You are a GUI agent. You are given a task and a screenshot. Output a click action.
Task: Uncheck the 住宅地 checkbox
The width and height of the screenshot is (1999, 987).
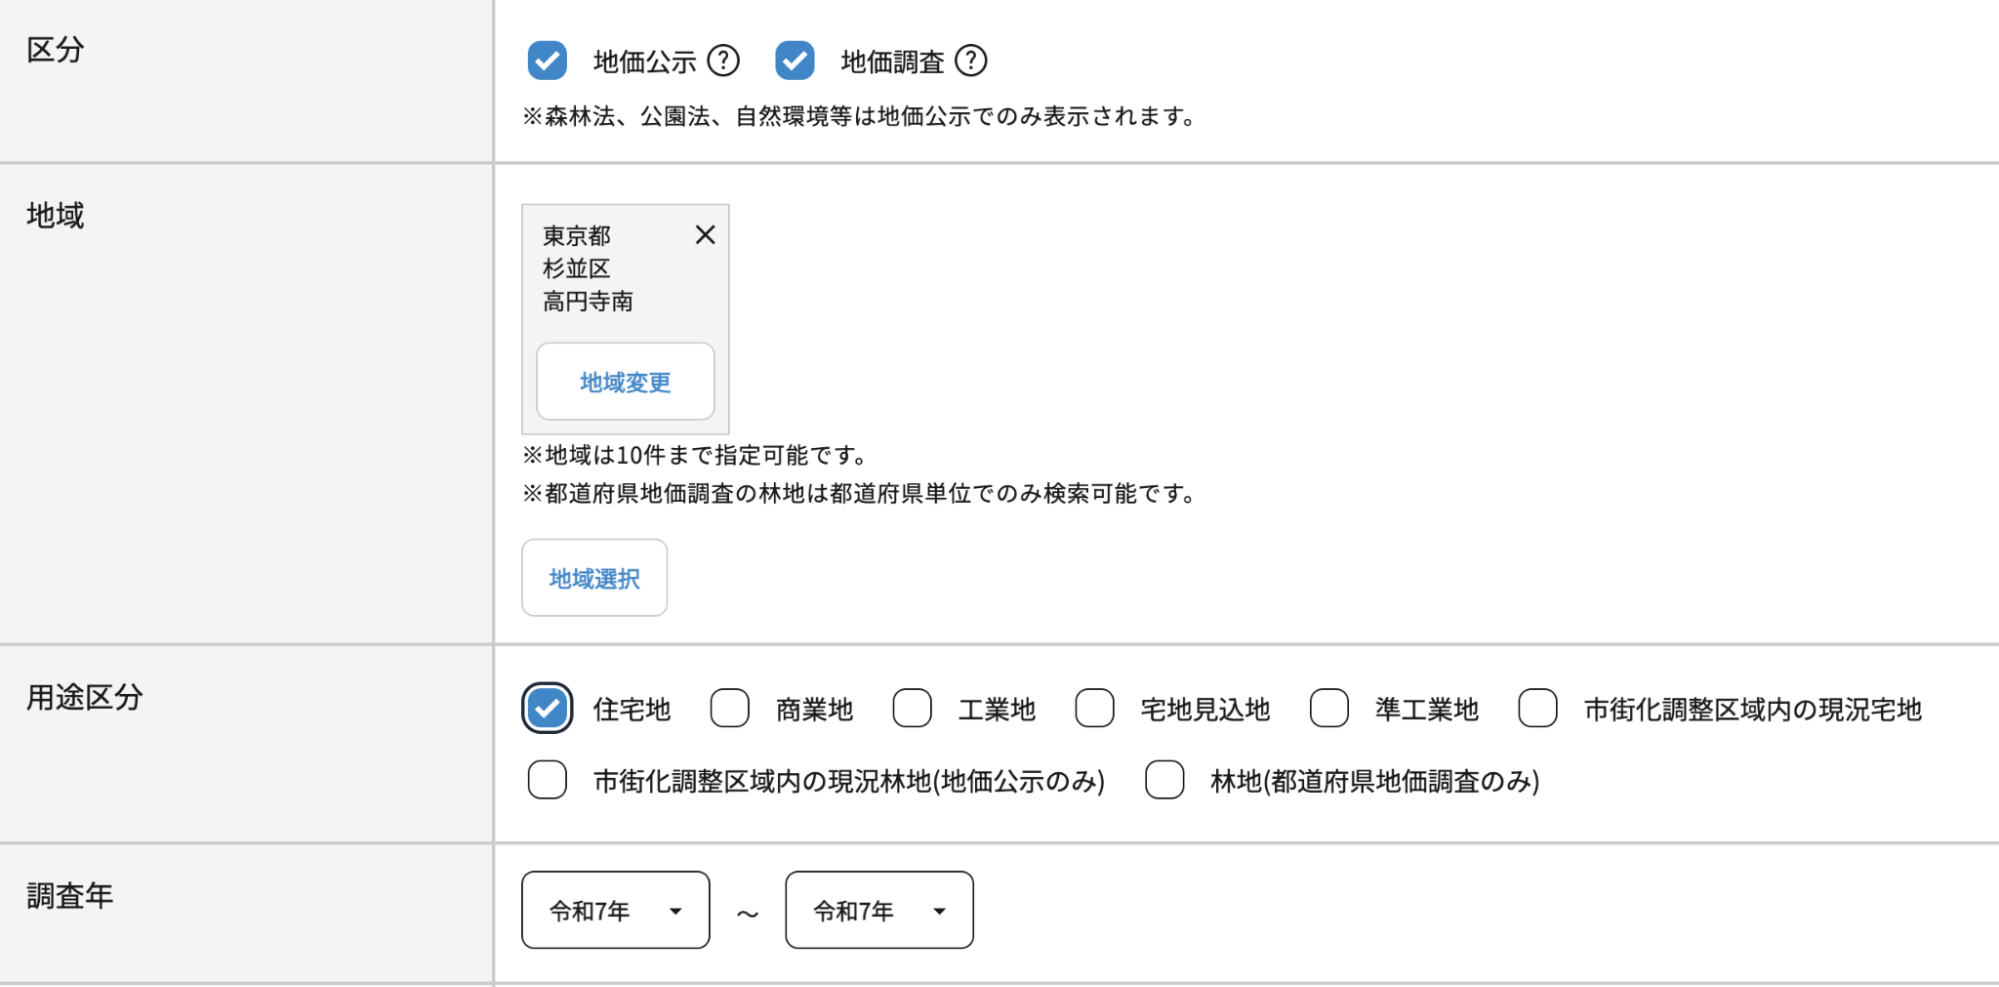[x=547, y=709]
